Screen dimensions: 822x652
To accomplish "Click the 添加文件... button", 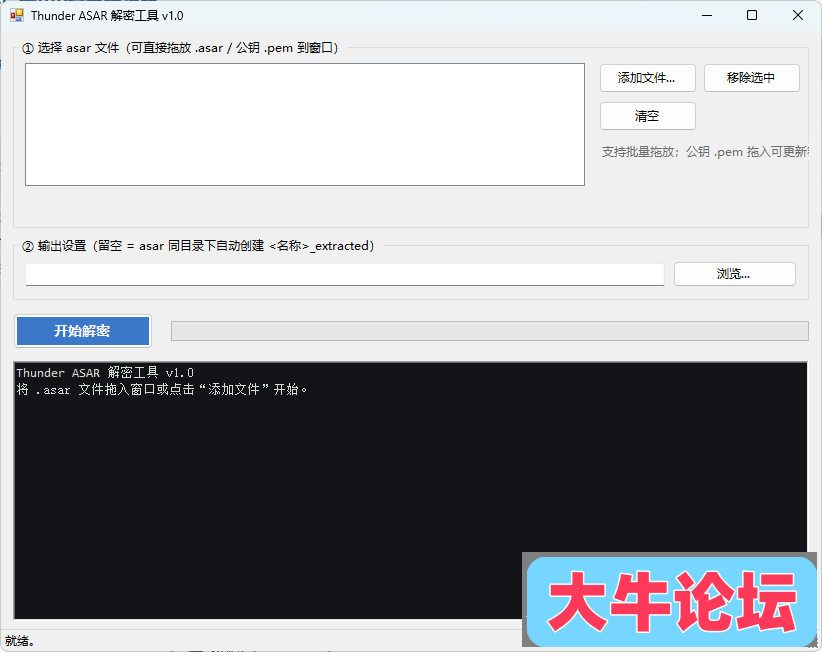I will click(x=647, y=78).
